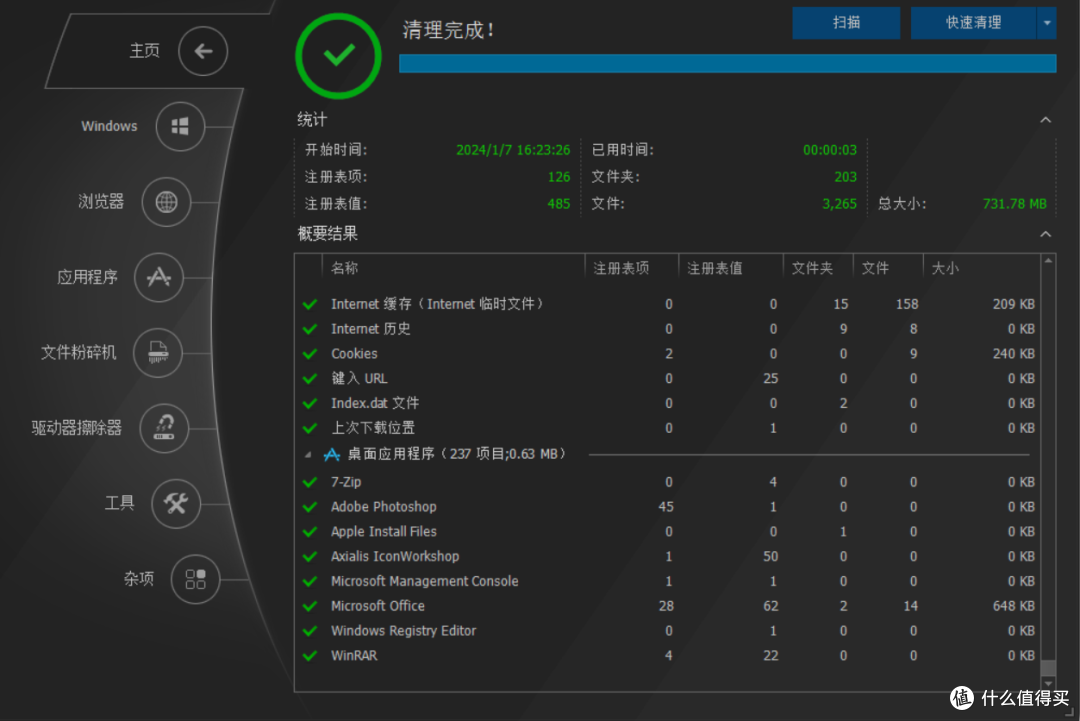Click the results list scrollbar thumb

pos(1048,668)
